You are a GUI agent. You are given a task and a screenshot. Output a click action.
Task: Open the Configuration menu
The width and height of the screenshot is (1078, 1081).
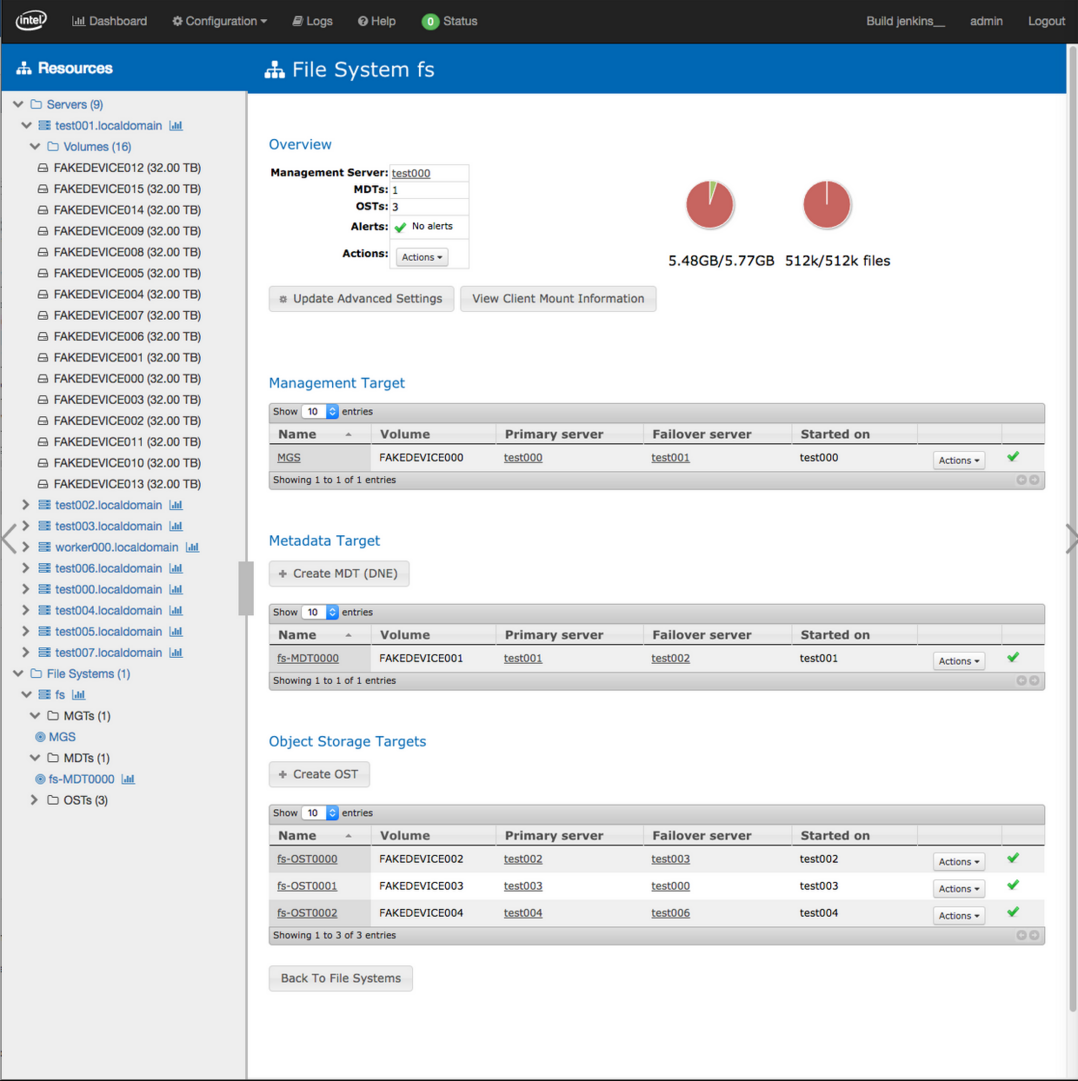coord(219,21)
